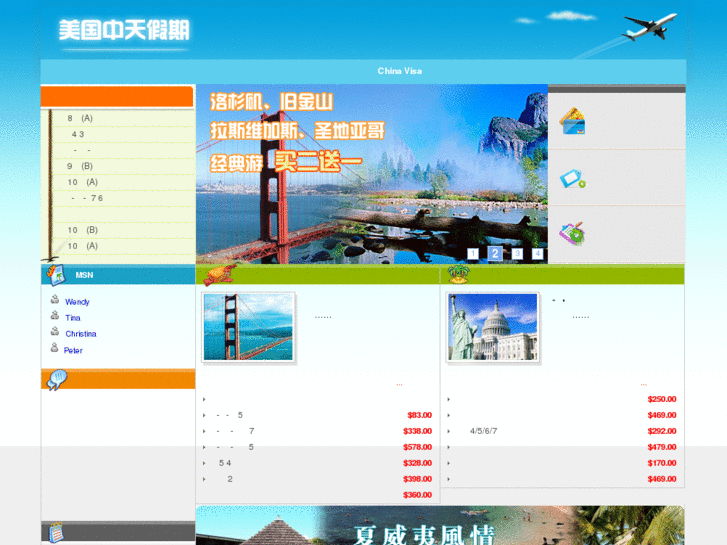Chat with Wendy on MSN
Image resolution: width=727 pixels, height=545 pixels.
(77, 302)
